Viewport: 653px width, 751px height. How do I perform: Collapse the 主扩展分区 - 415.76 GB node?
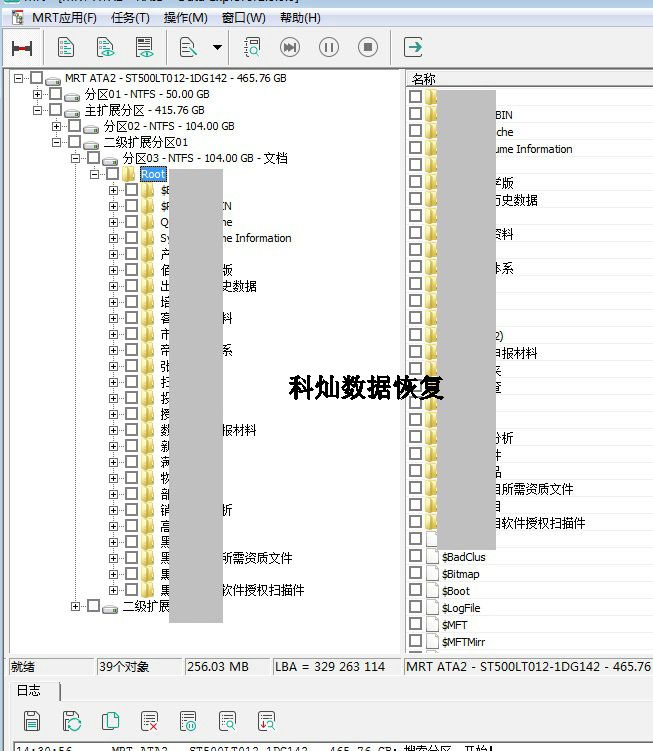click(37, 110)
